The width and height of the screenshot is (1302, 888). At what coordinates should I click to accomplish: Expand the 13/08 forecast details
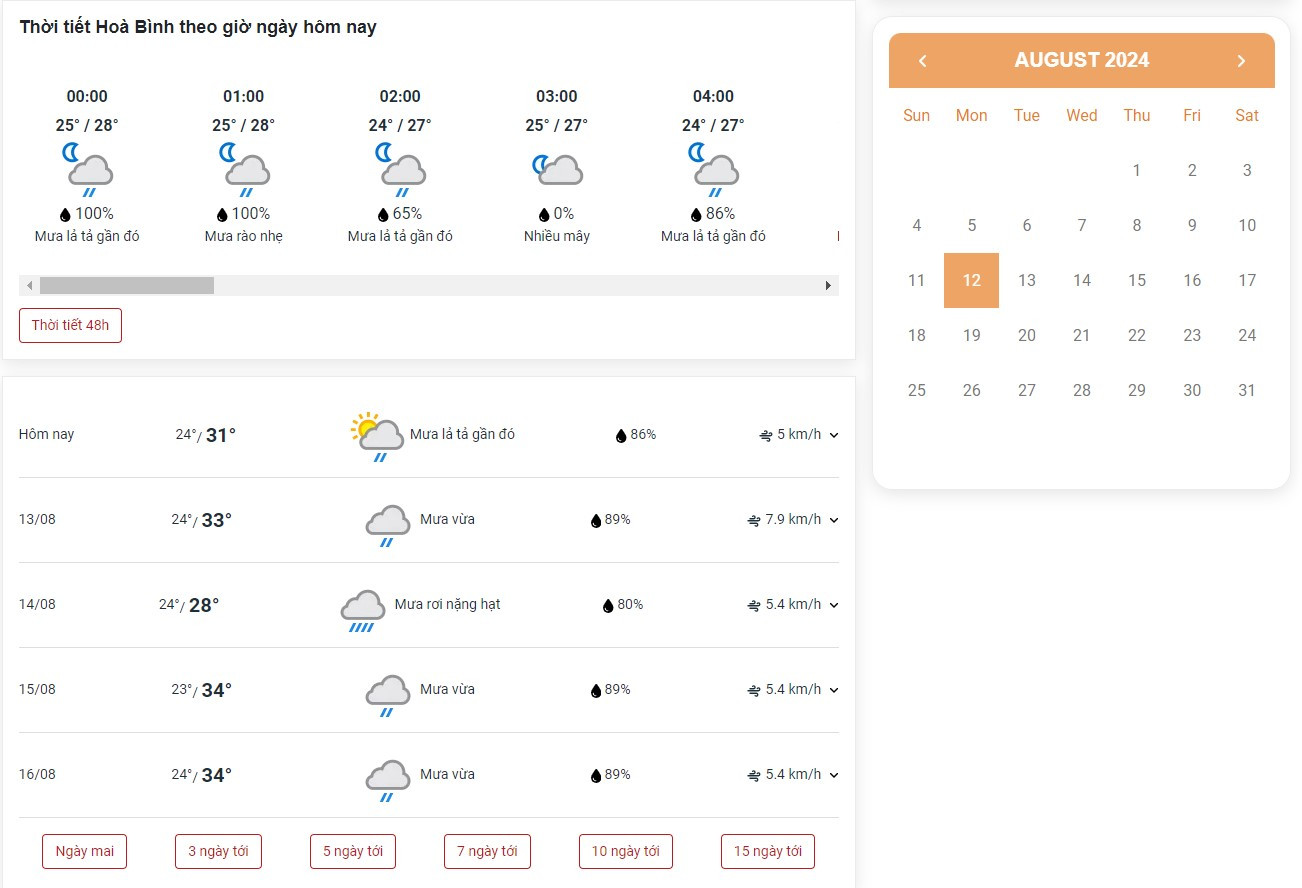834,520
